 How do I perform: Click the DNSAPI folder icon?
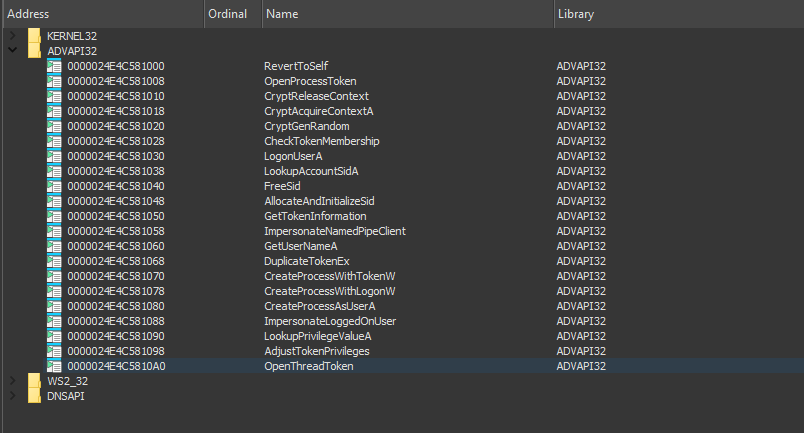pyautogui.click(x=34, y=396)
